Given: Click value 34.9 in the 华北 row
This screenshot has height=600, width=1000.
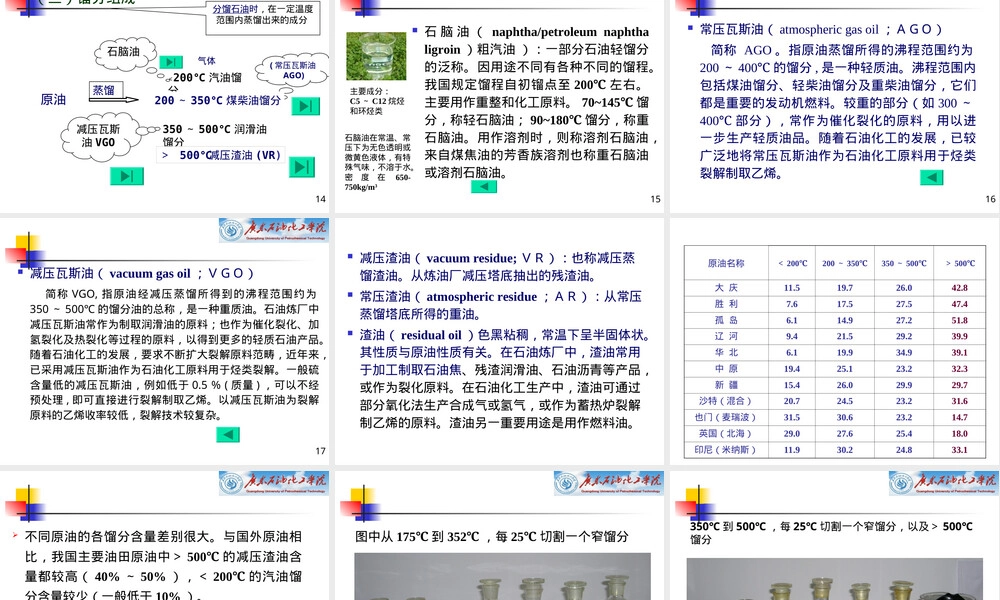Looking at the screenshot, I should [904, 353].
